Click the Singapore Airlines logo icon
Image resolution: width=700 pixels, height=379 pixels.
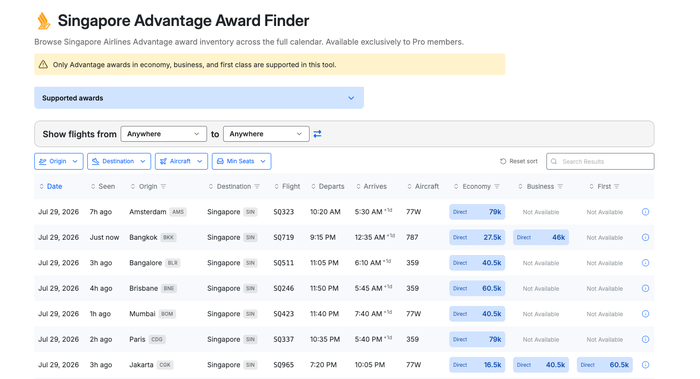[x=43, y=21]
